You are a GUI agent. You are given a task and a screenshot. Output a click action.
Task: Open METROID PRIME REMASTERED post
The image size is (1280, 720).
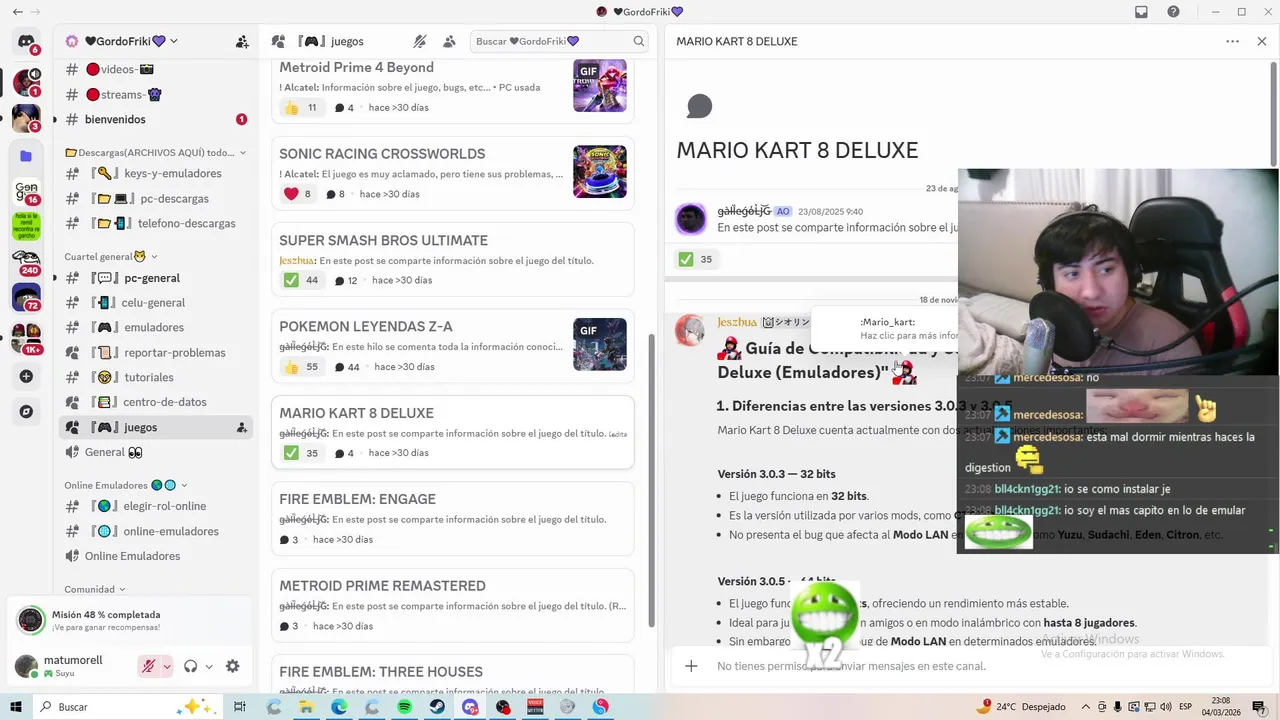click(x=453, y=605)
